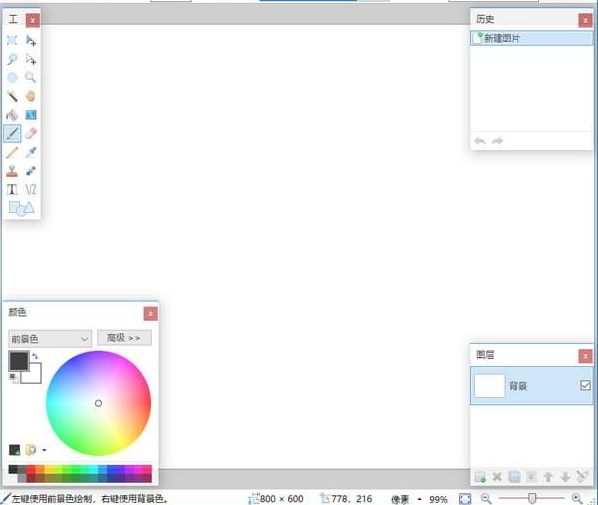Image resolution: width=598 pixels, height=505 pixels.
Task: Activate the Text tool
Action: pos(12,189)
